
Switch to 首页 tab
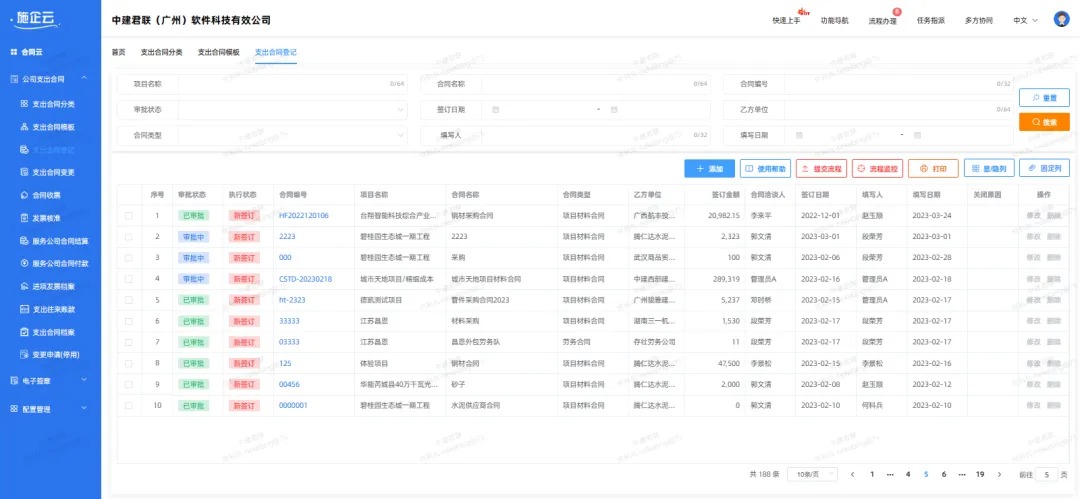click(x=118, y=52)
